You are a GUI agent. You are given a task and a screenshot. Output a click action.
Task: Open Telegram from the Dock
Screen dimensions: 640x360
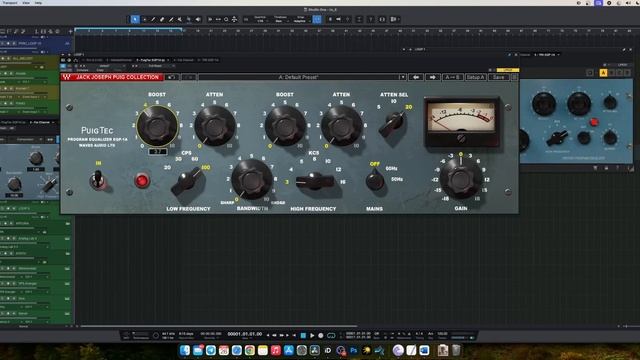[211, 350]
